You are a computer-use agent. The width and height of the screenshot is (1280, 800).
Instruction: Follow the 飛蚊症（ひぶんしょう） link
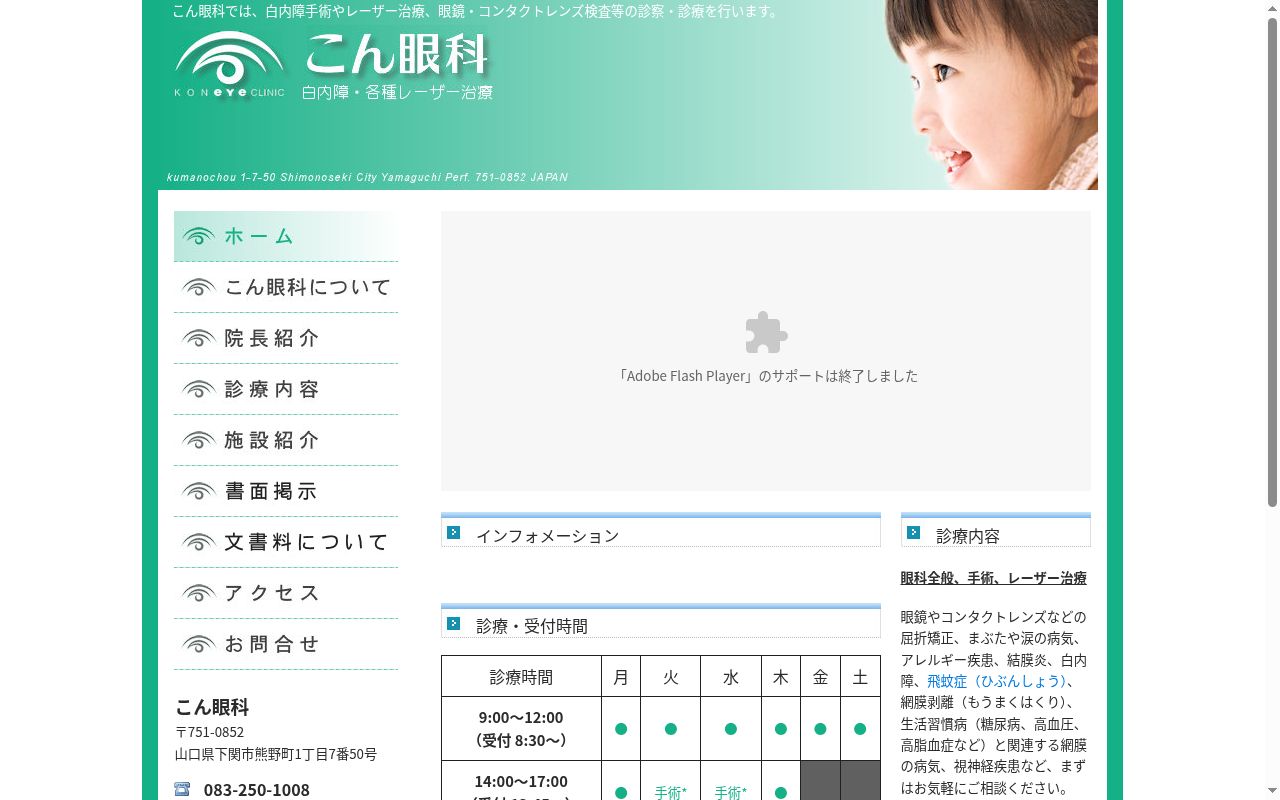pos(995,681)
